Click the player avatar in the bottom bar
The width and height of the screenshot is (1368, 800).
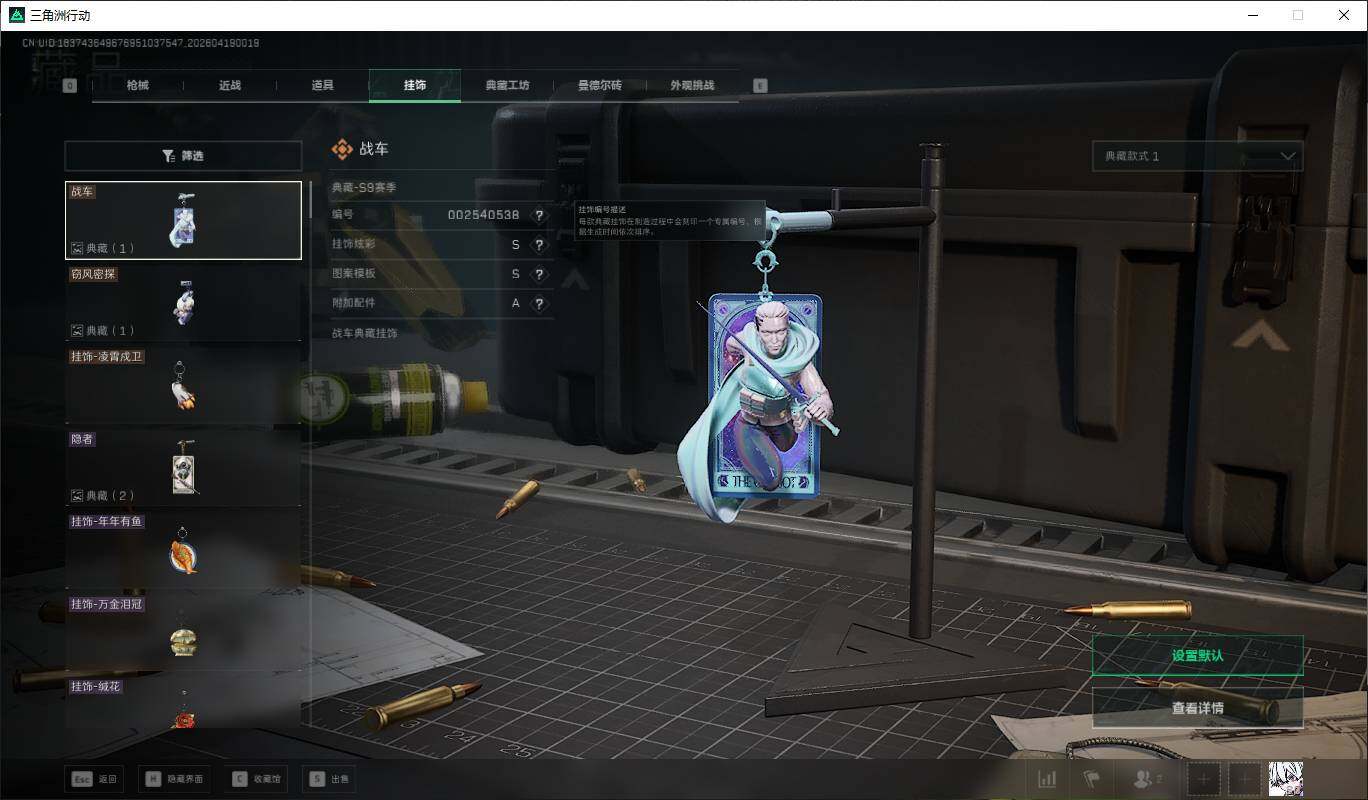pos(1285,779)
